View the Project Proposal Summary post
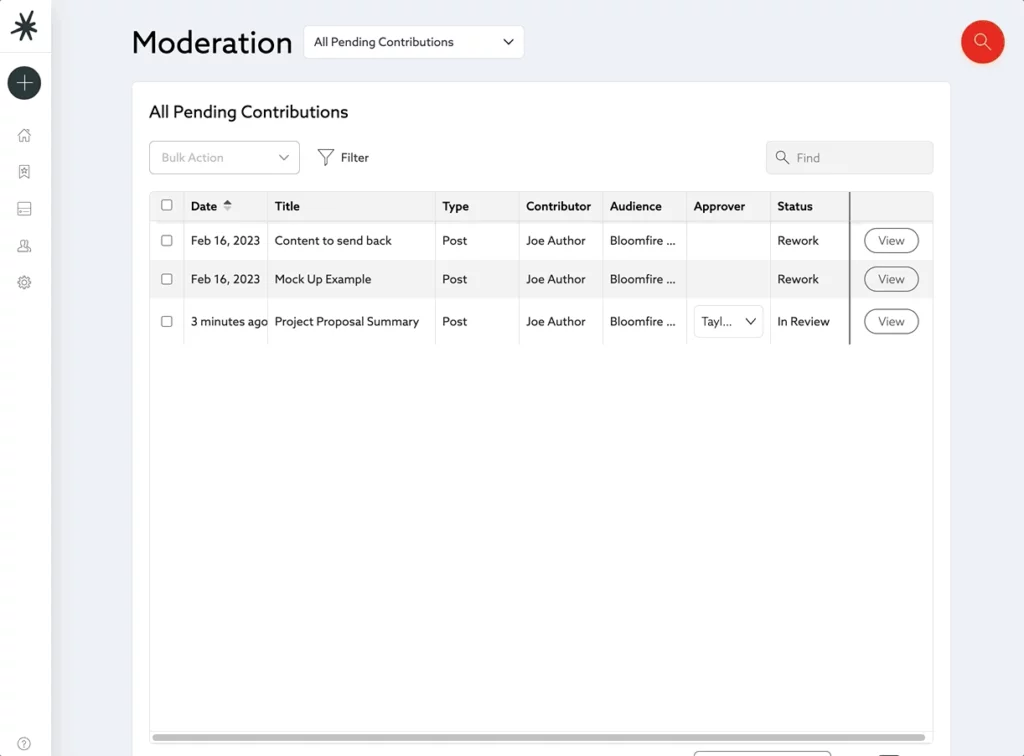 click(890, 321)
